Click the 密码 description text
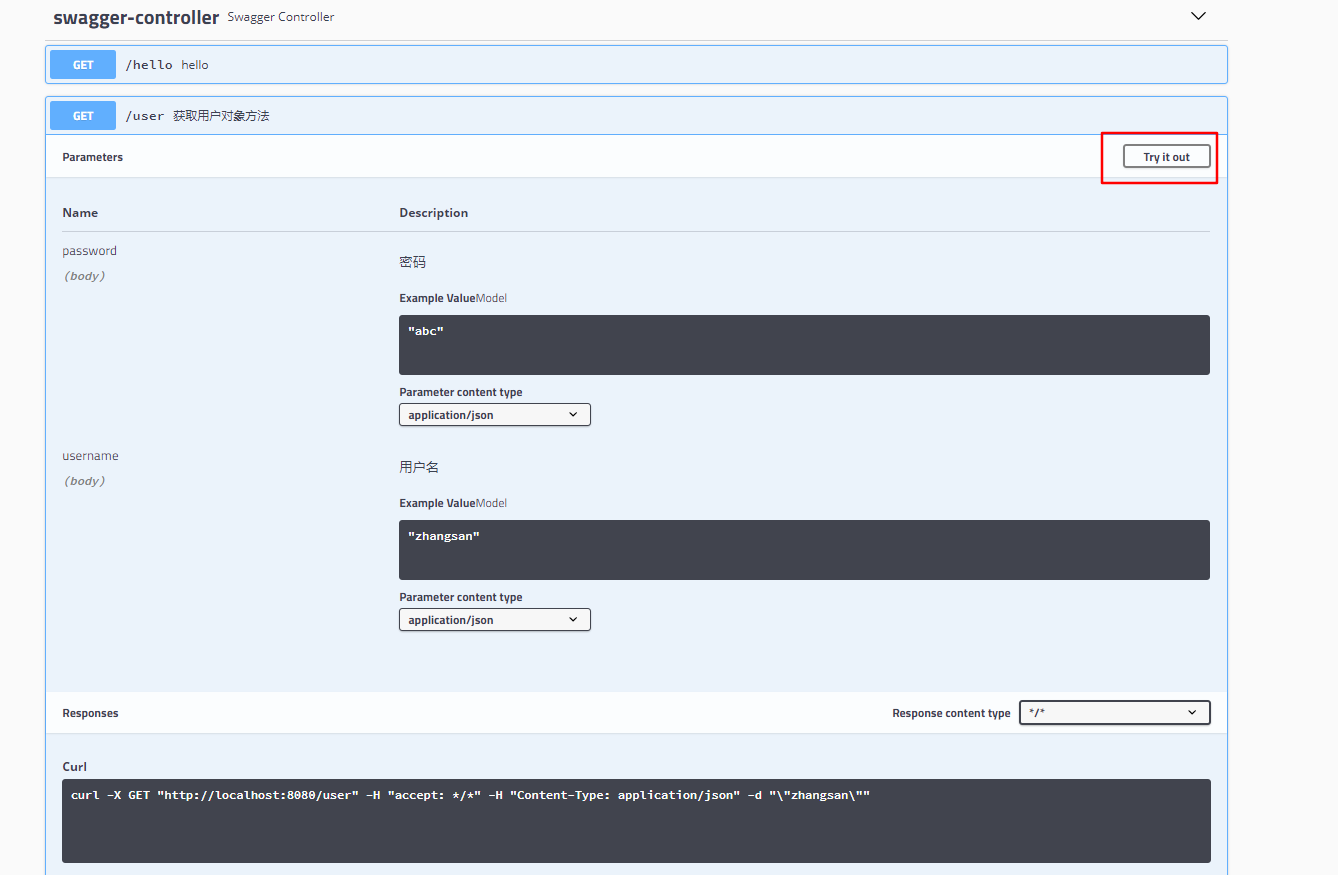The height and width of the screenshot is (875, 1338). coord(412,262)
